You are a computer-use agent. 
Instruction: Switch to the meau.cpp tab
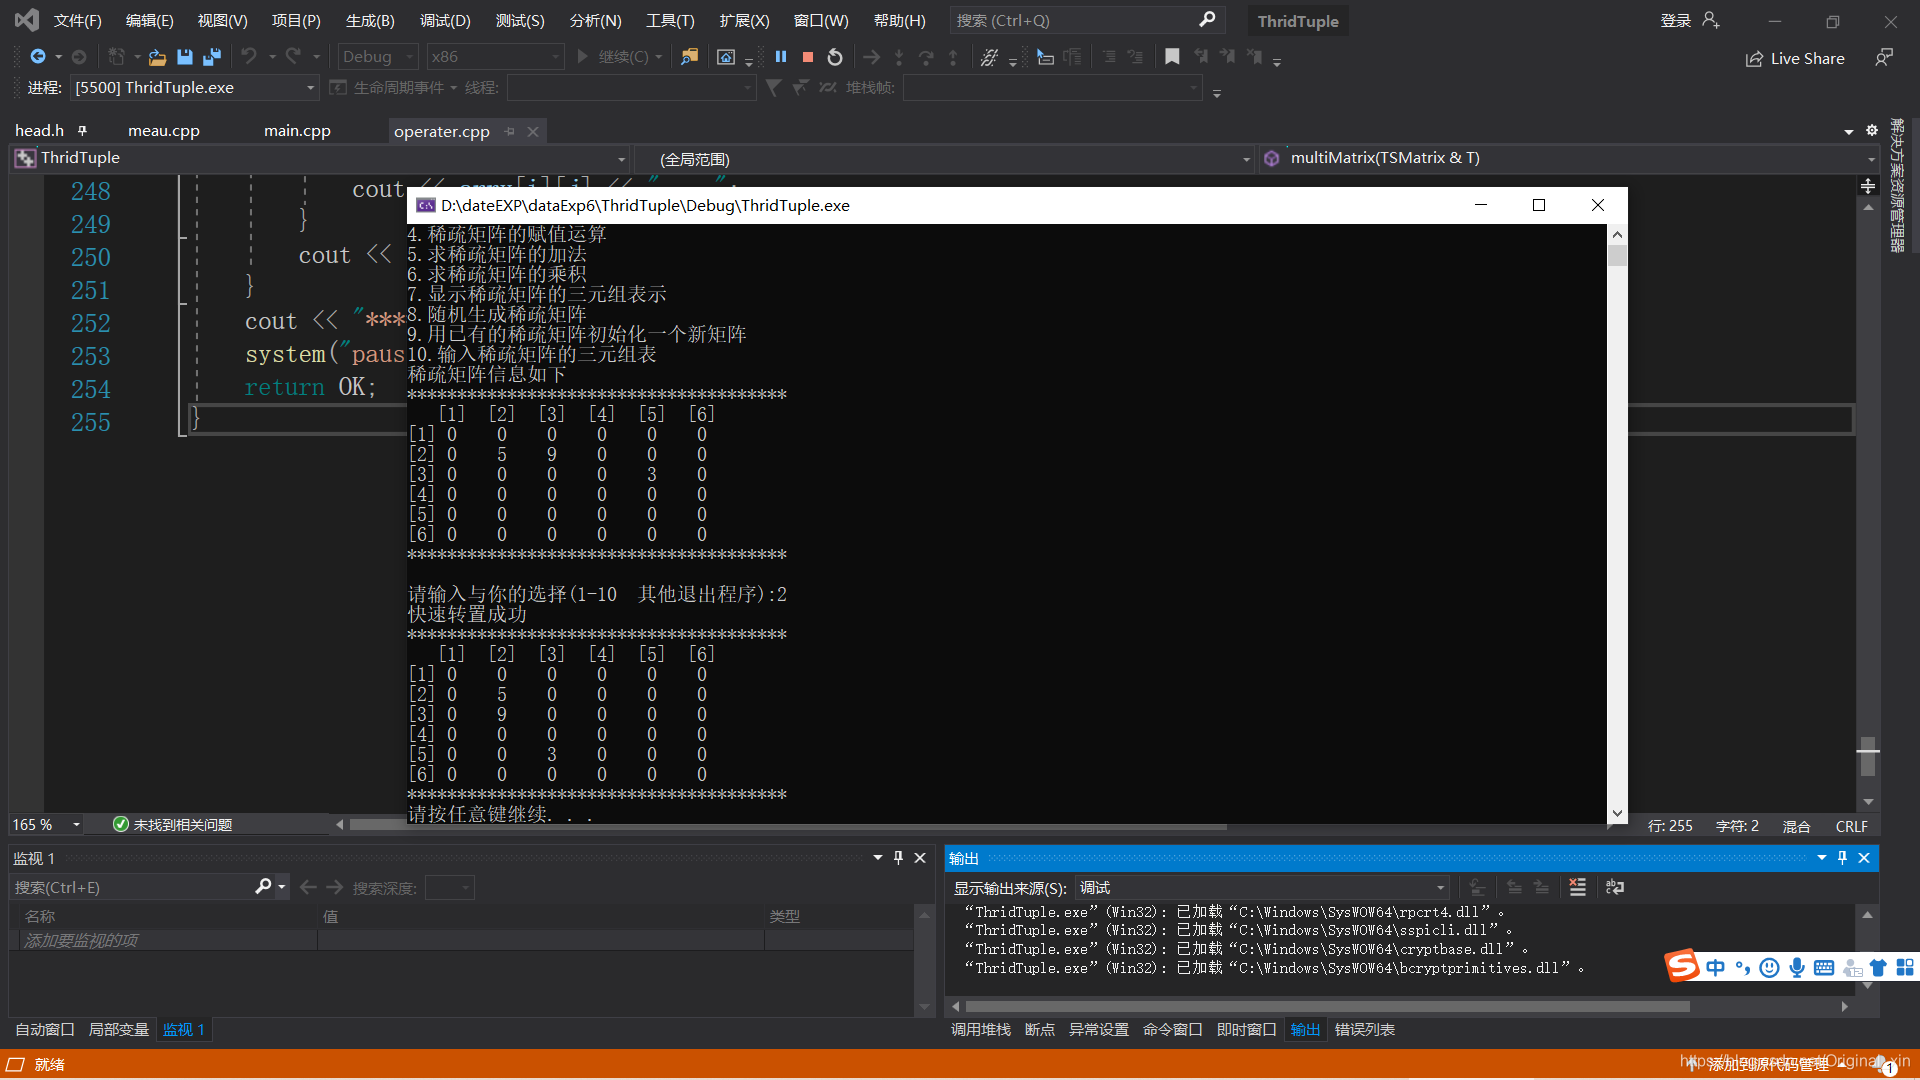[x=164, y=131]
